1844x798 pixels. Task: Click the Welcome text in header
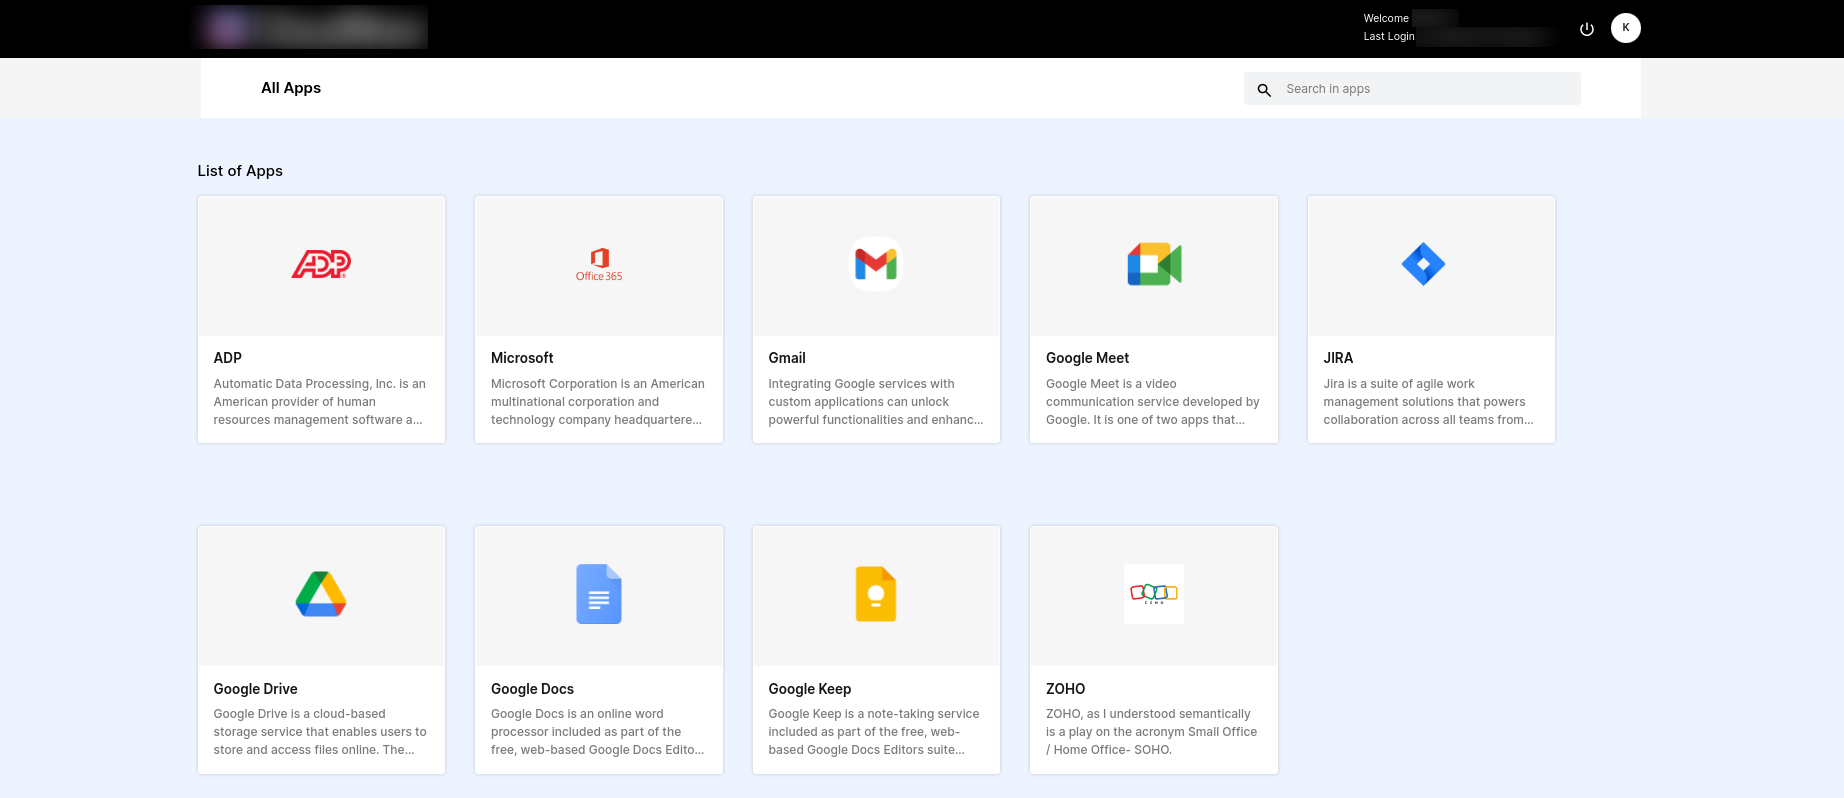(x=1386, y=18)
